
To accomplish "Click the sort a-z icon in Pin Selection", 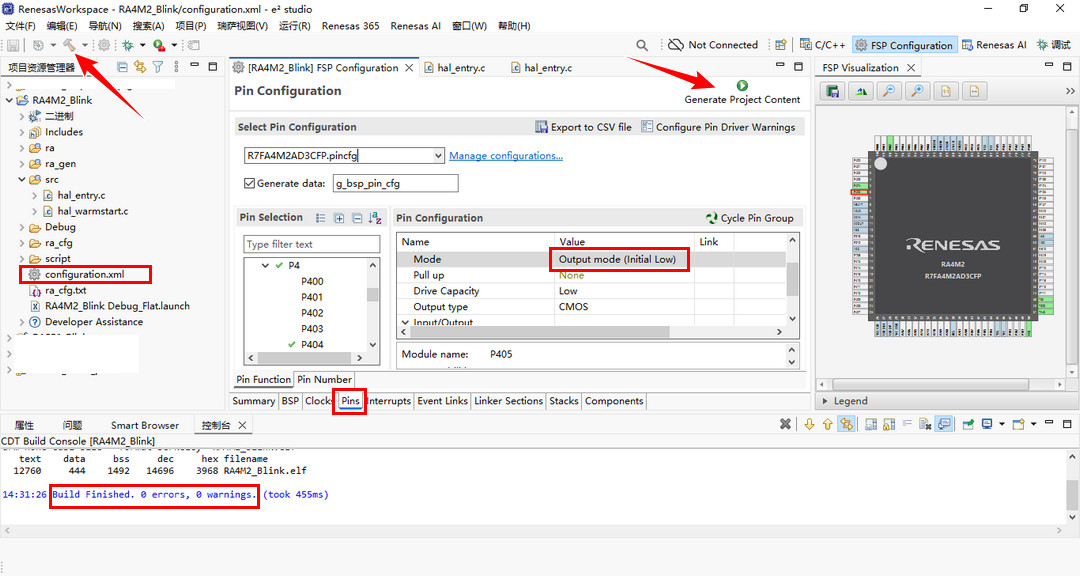I will [375, 218].
